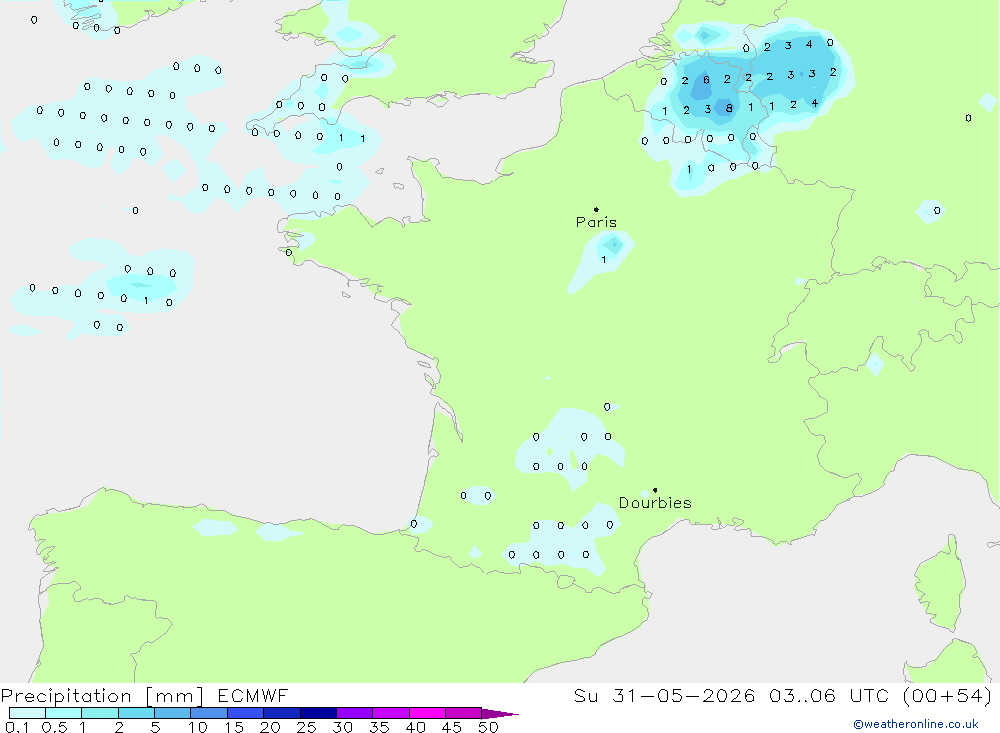The image size is (1000, 733).
Task: Click the 40–45 mm magenta legend box
Action: (x=427, y=713)
